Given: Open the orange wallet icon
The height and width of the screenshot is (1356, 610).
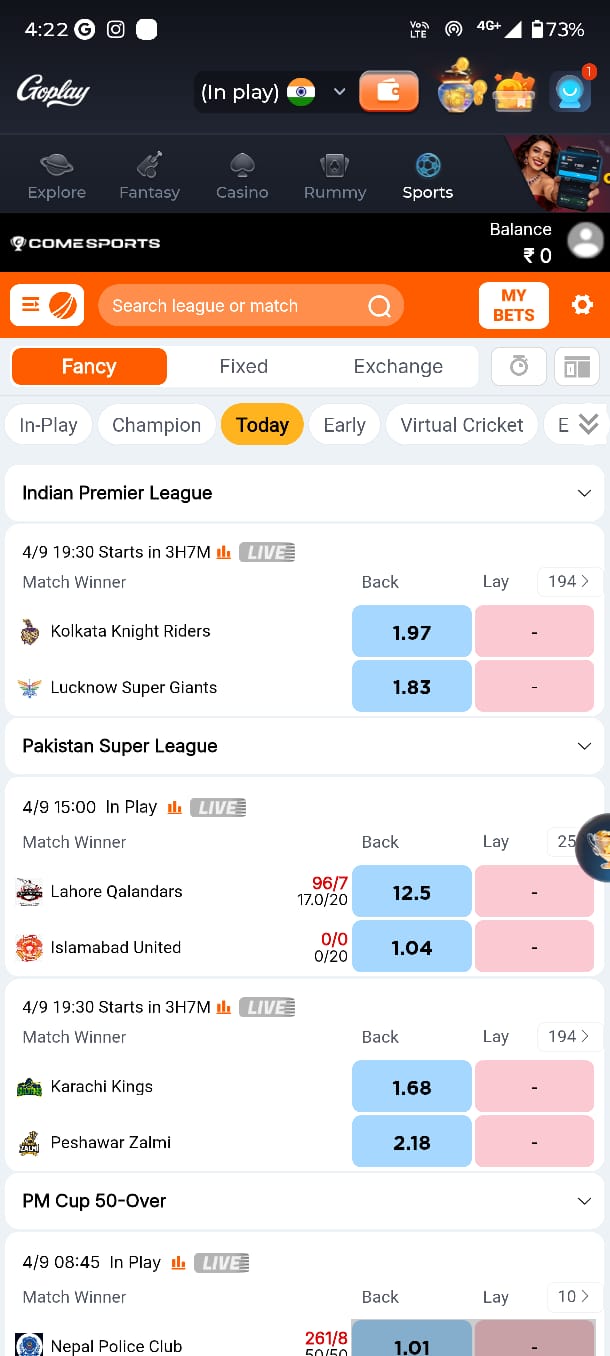Looking at the screenshot, I should tap(388, 92).
